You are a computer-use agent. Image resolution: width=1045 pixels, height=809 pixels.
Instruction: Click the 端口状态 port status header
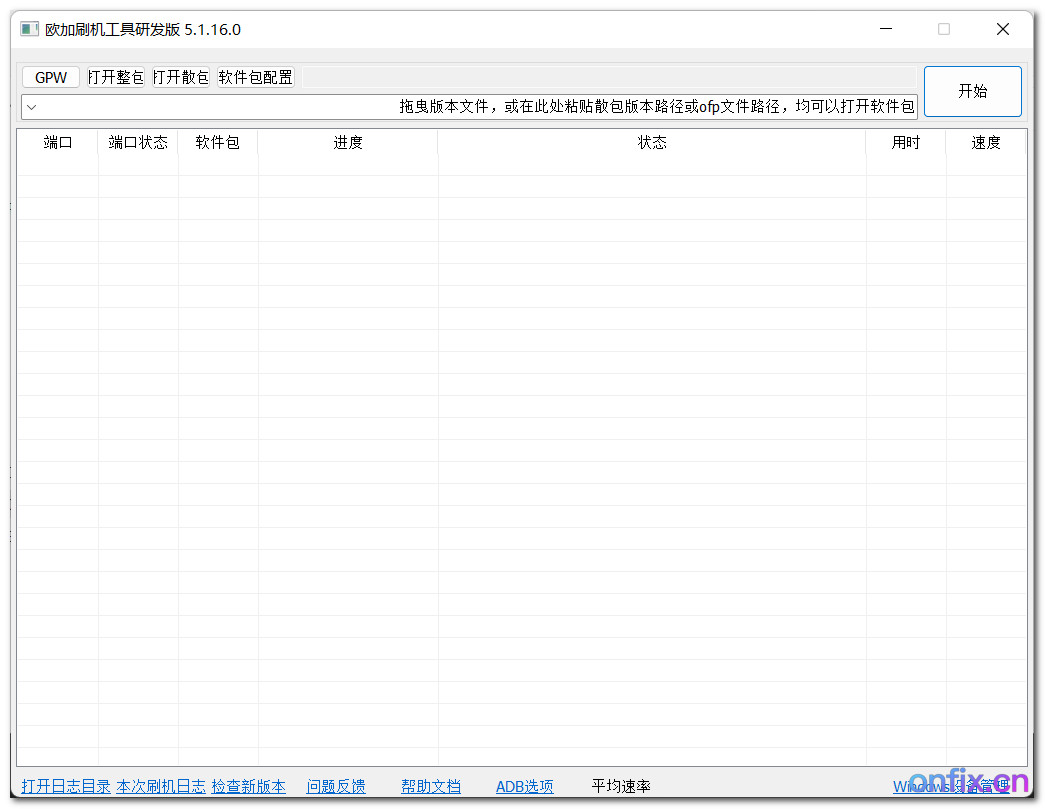tap(137, 142)
